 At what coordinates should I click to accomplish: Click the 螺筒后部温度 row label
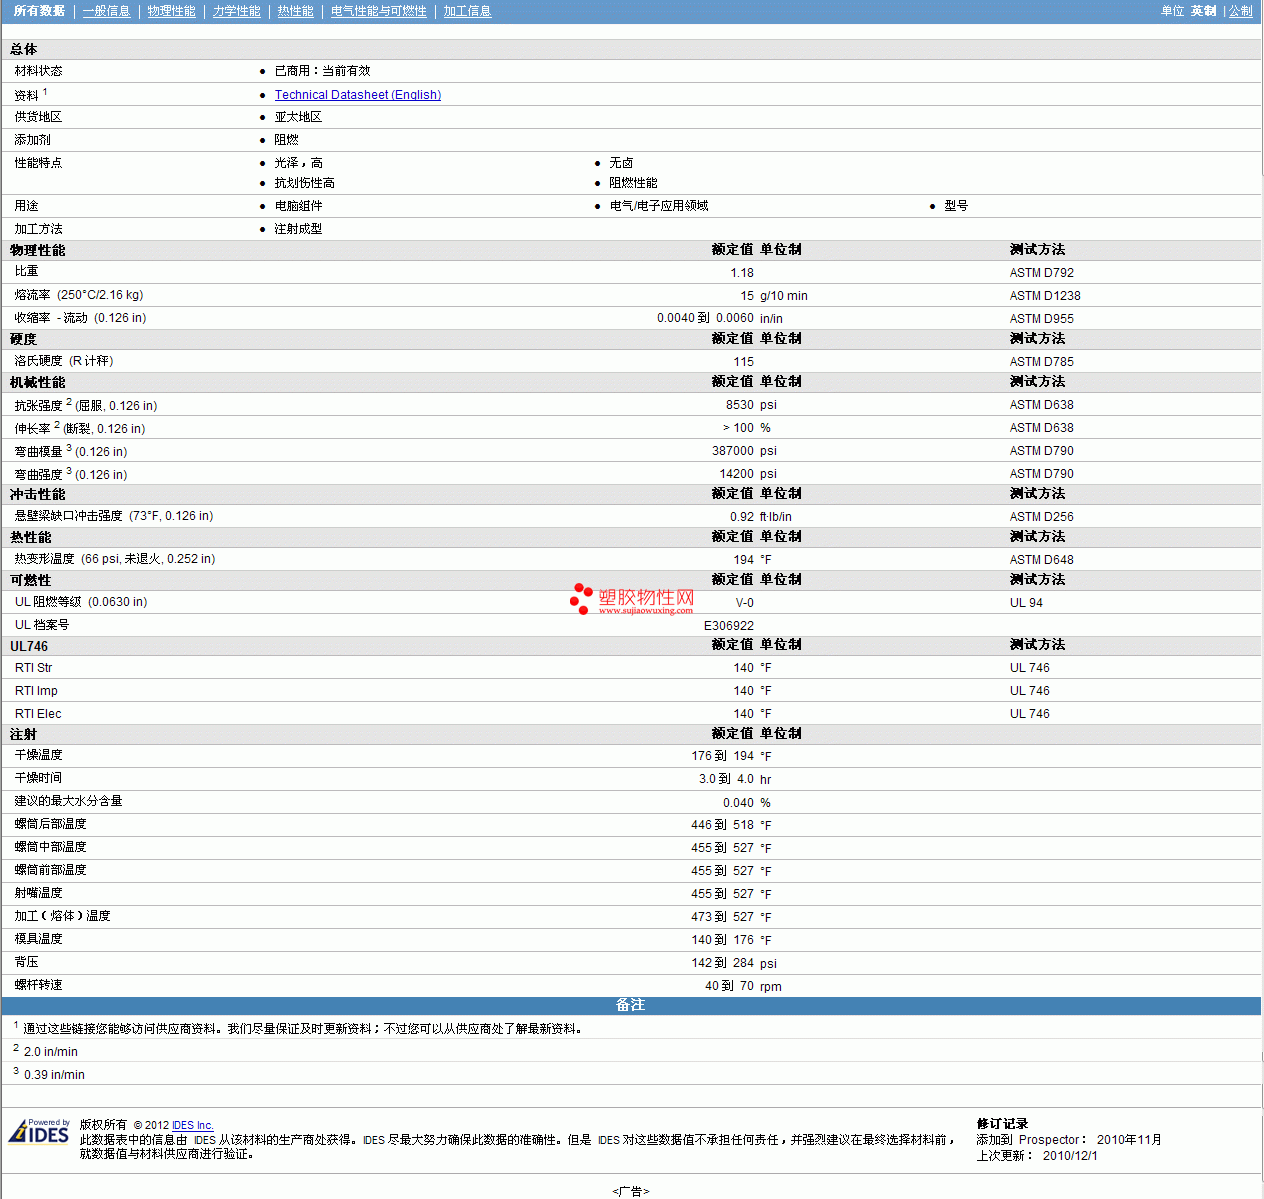[50, 824]
